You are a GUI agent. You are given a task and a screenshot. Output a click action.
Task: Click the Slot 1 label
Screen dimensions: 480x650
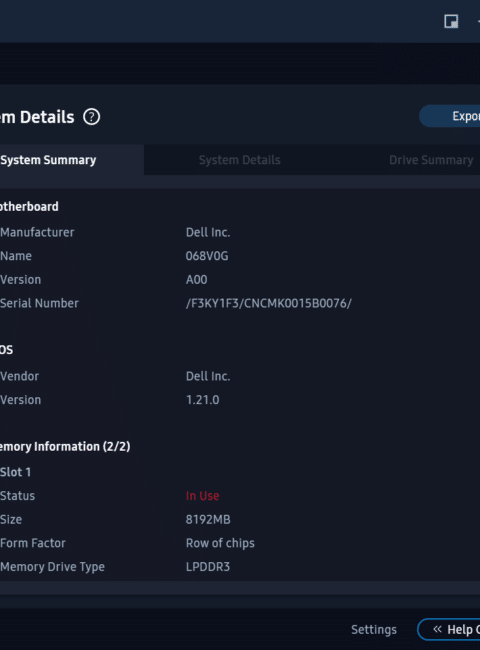coord(15,472)
